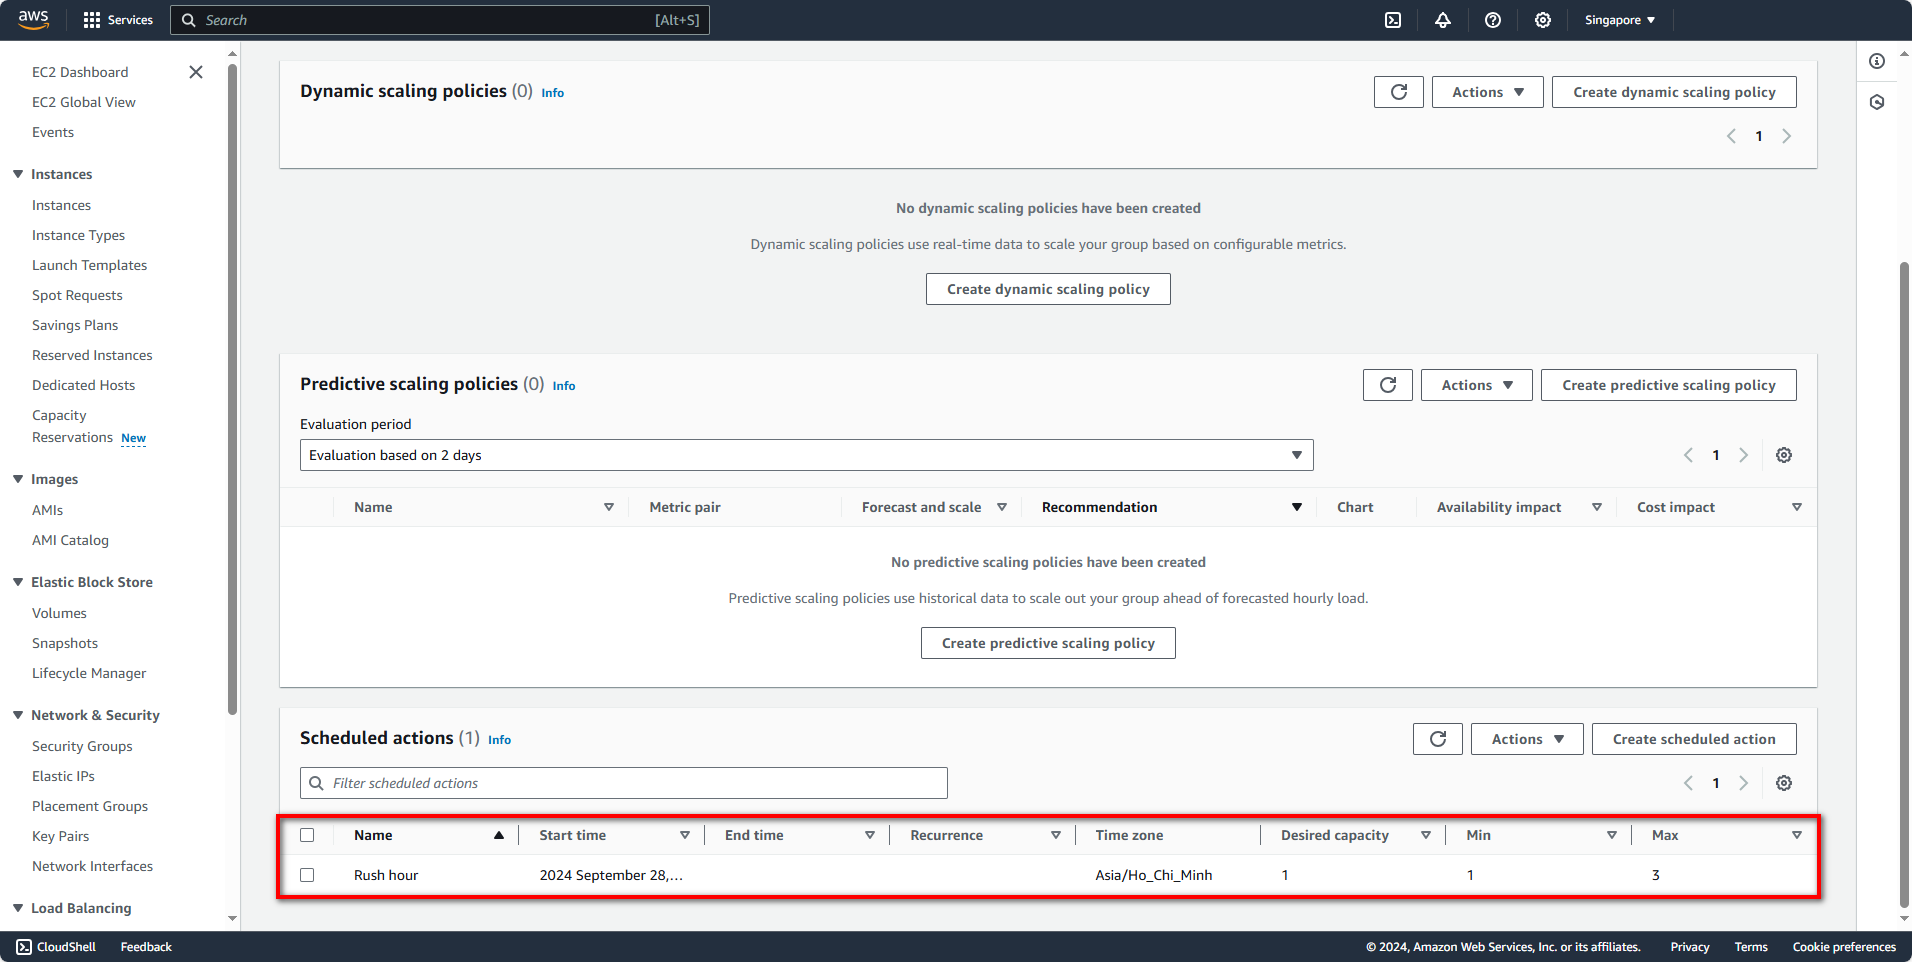Open the notifications bell
This screenshot has width=1912, height=962.
coord(1442,20)
